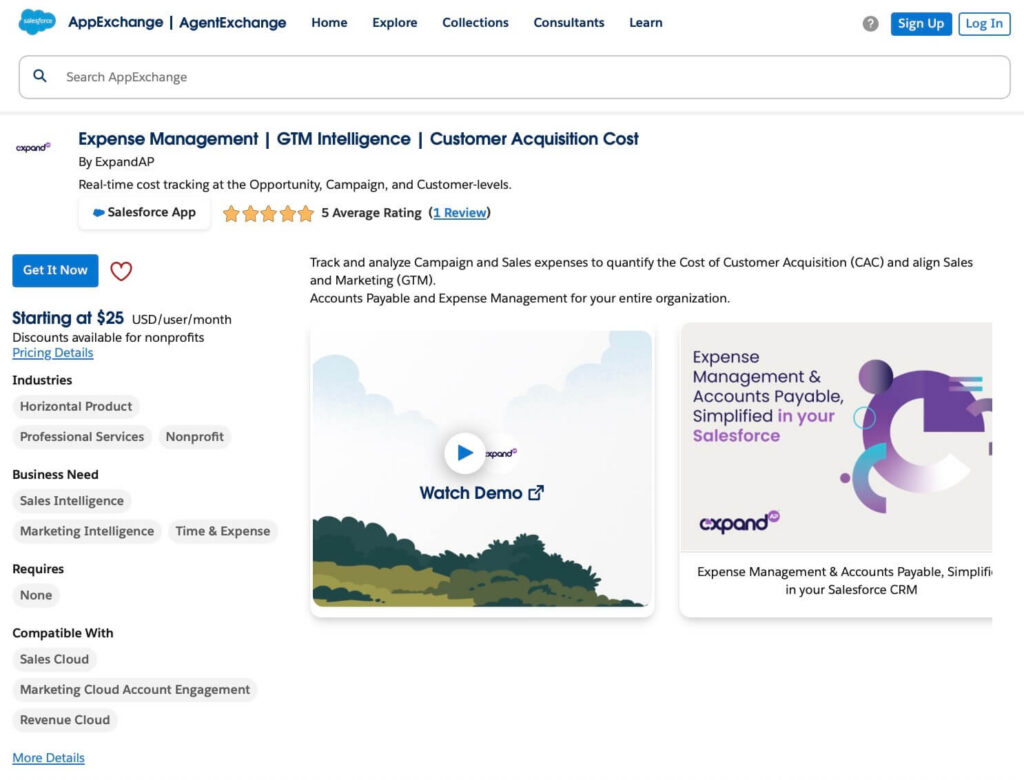This screenshot has width=1024, height=780.
Task: Click the AppExchange | AgentExchange title
Action: (x=177, y=23)
